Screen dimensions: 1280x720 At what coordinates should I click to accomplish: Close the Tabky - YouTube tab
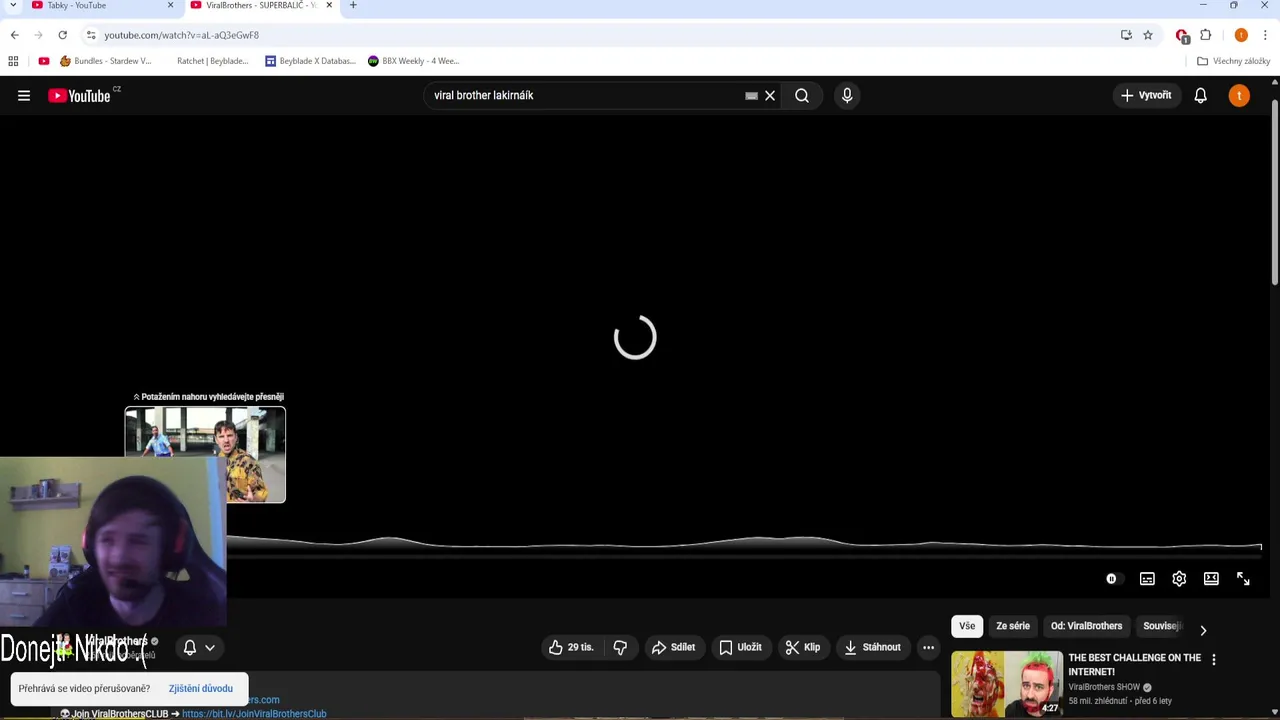click(170, 5)
